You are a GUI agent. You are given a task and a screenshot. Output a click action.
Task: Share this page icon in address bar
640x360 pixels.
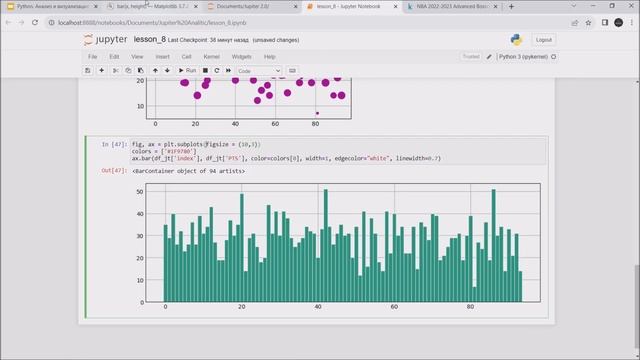[575, 23]
